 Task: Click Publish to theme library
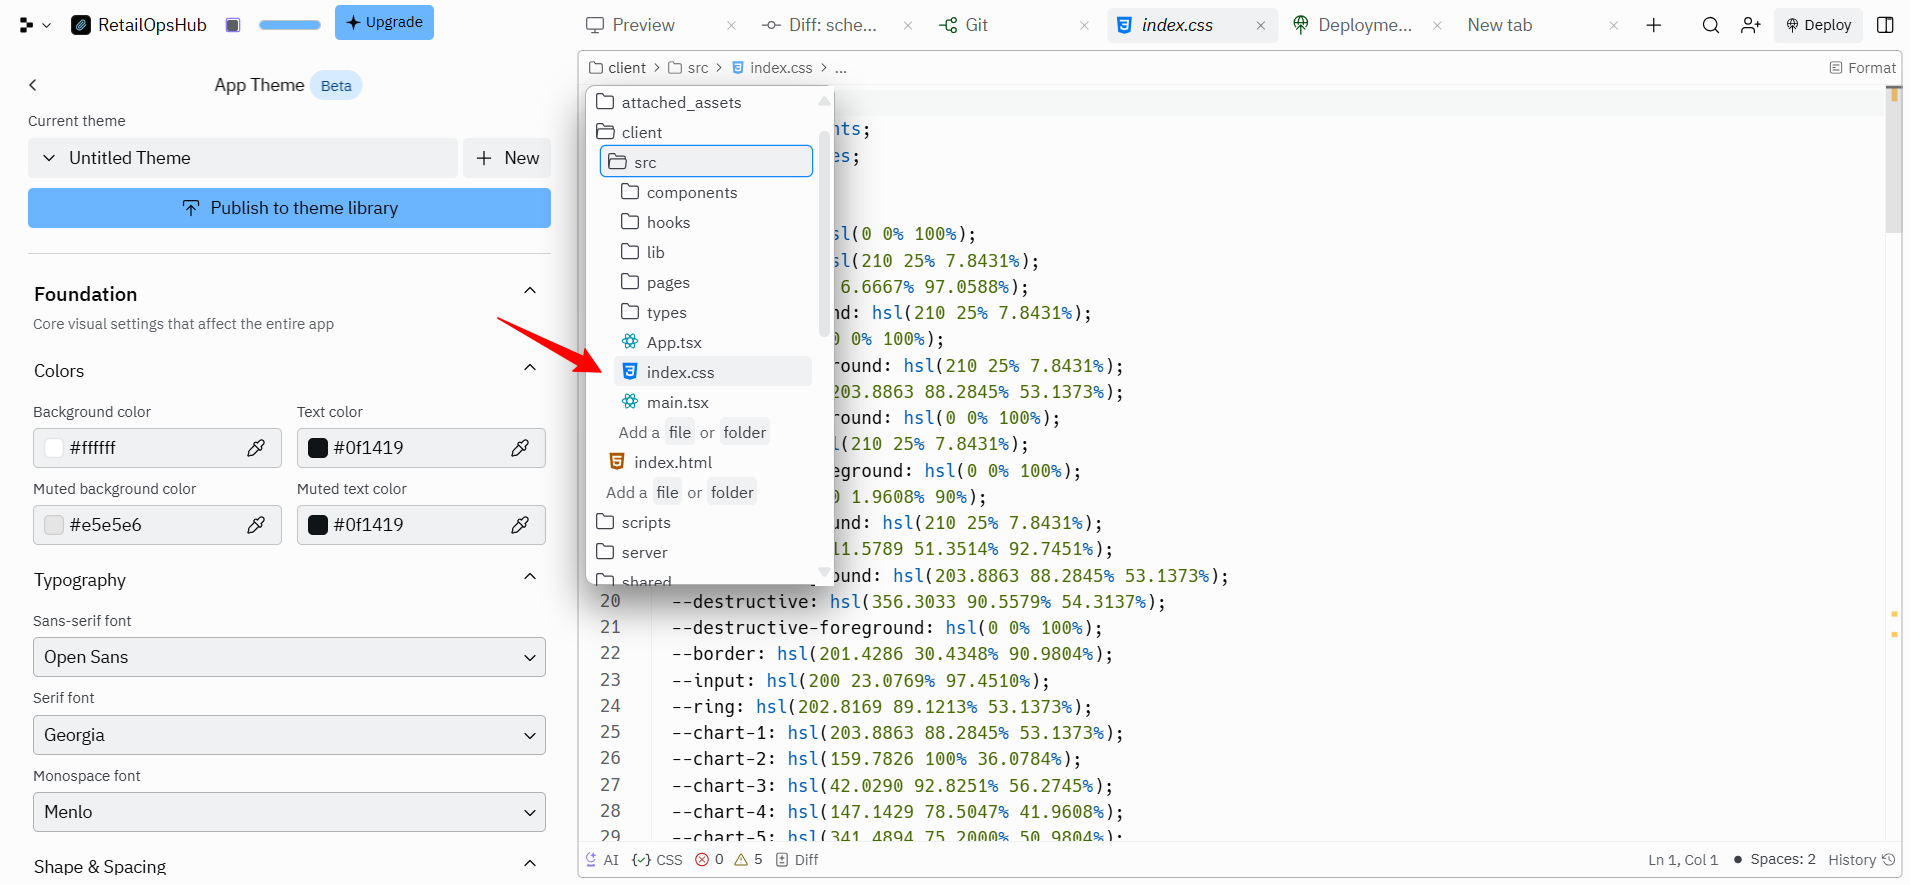click(289, 208)
